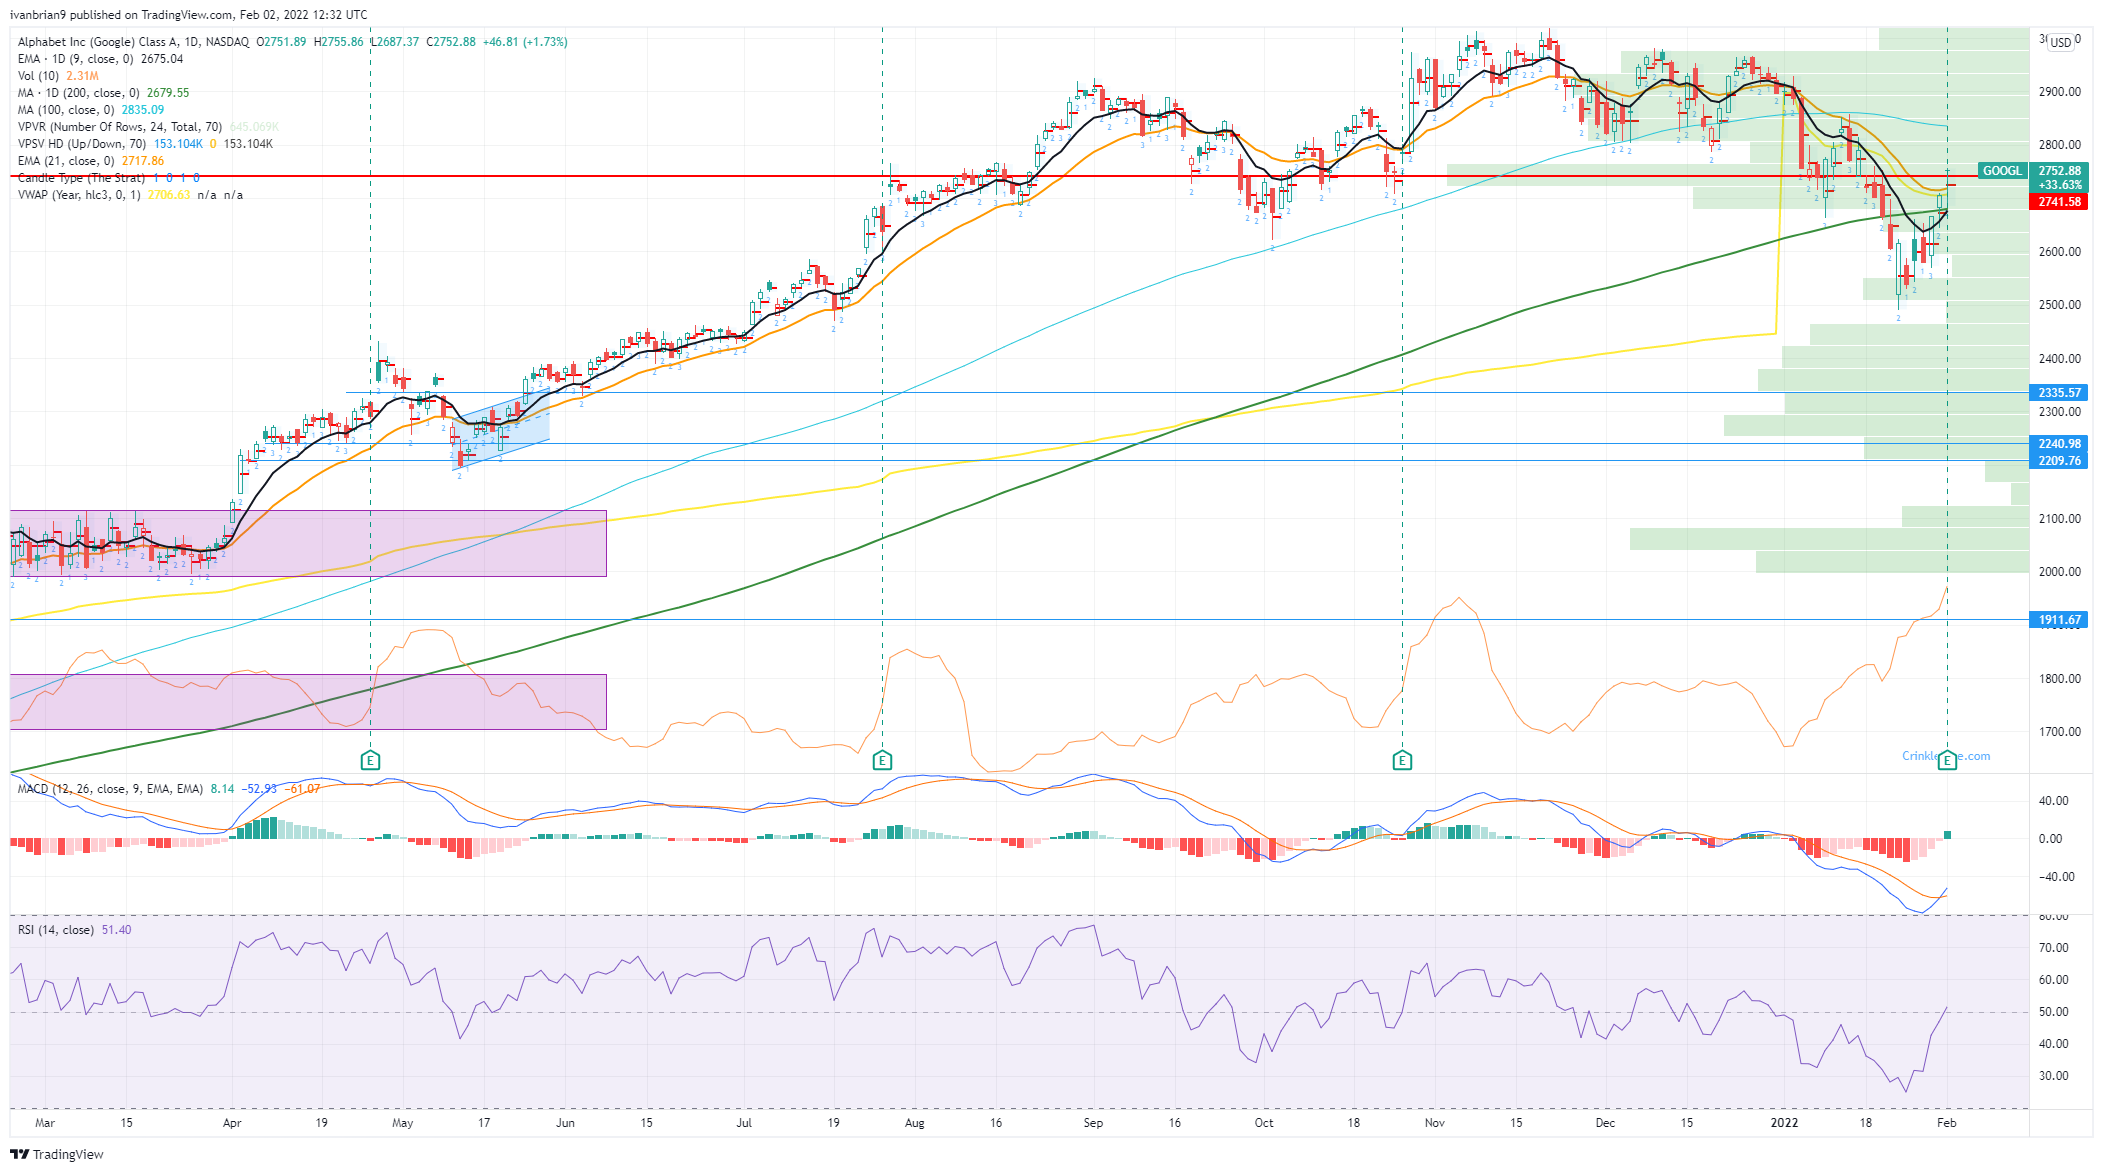The width and height of the screenshot is (2103, 1172).
Task: Select the lower purple rectangle drawing
Action: 308,701
